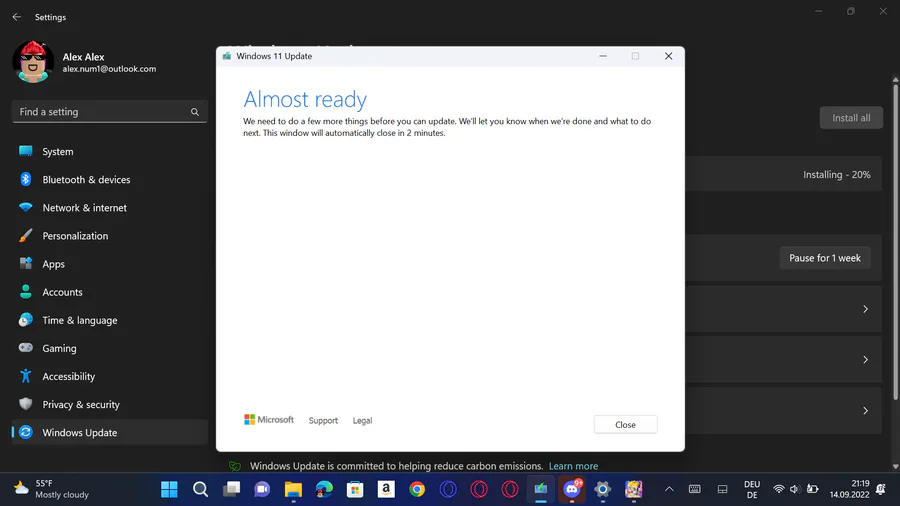Image resolution: width=900 pixels, height=506 pixels.
Task: Go to Network & internet settings
Action: click(110, 208)
